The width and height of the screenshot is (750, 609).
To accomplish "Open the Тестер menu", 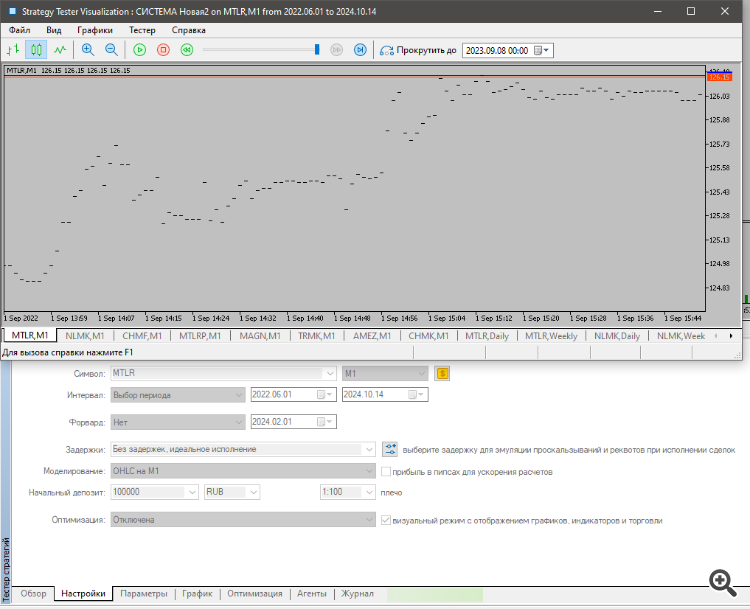I will 142,30.
